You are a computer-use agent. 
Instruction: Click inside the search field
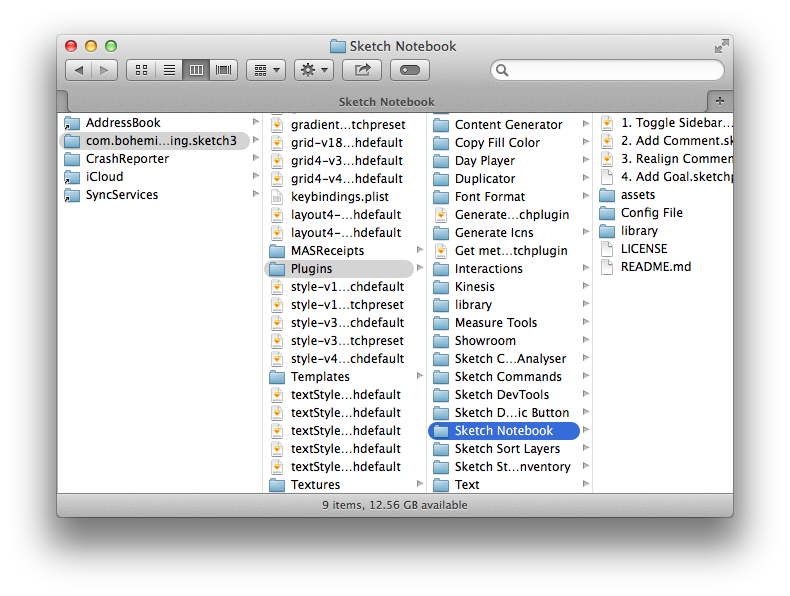pos(608,70)
